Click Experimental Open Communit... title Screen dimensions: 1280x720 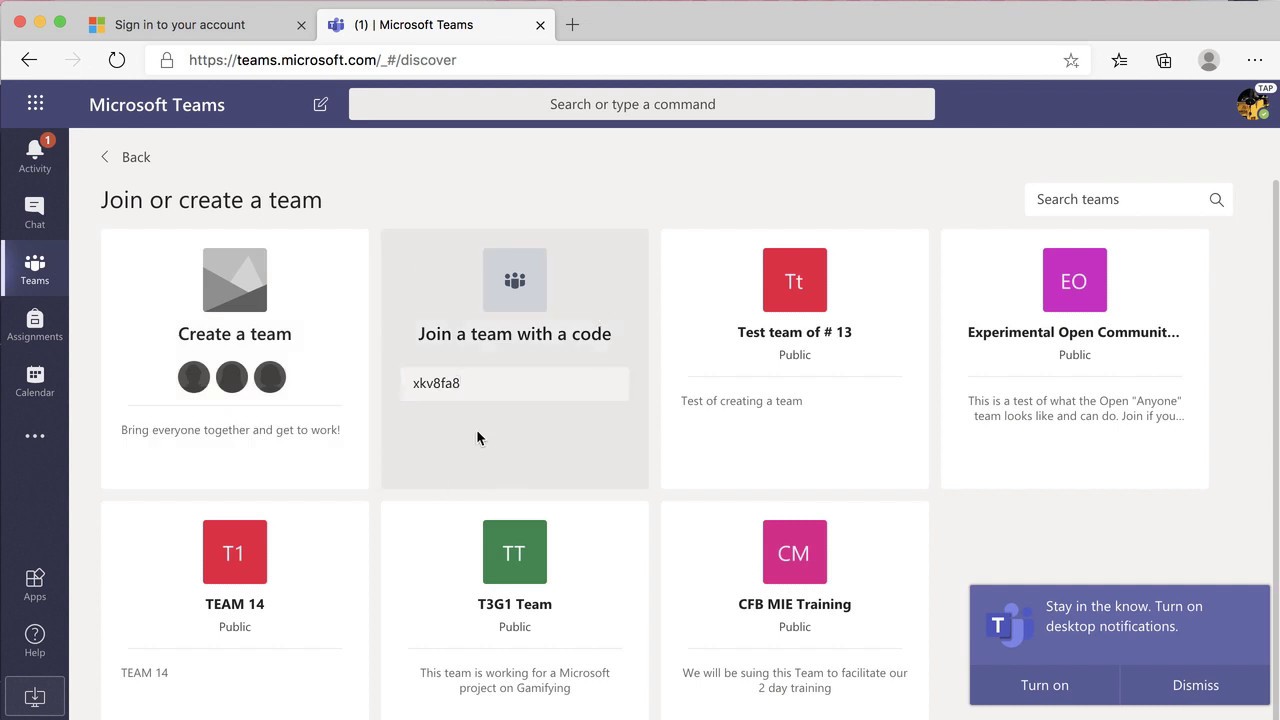tap(1074, 332)
